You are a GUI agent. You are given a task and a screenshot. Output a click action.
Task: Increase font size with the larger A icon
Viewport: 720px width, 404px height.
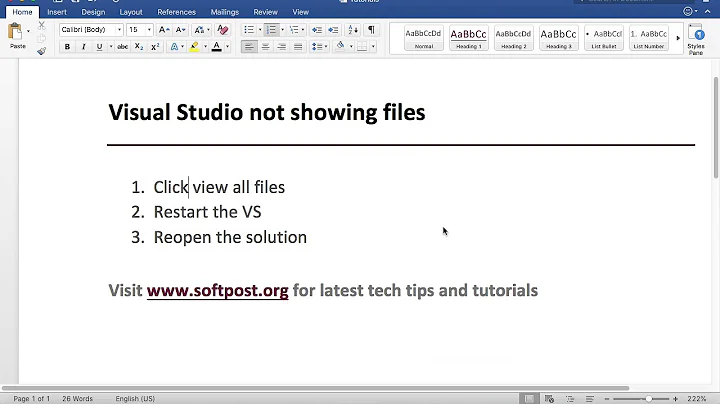click(x=164, y=30)
